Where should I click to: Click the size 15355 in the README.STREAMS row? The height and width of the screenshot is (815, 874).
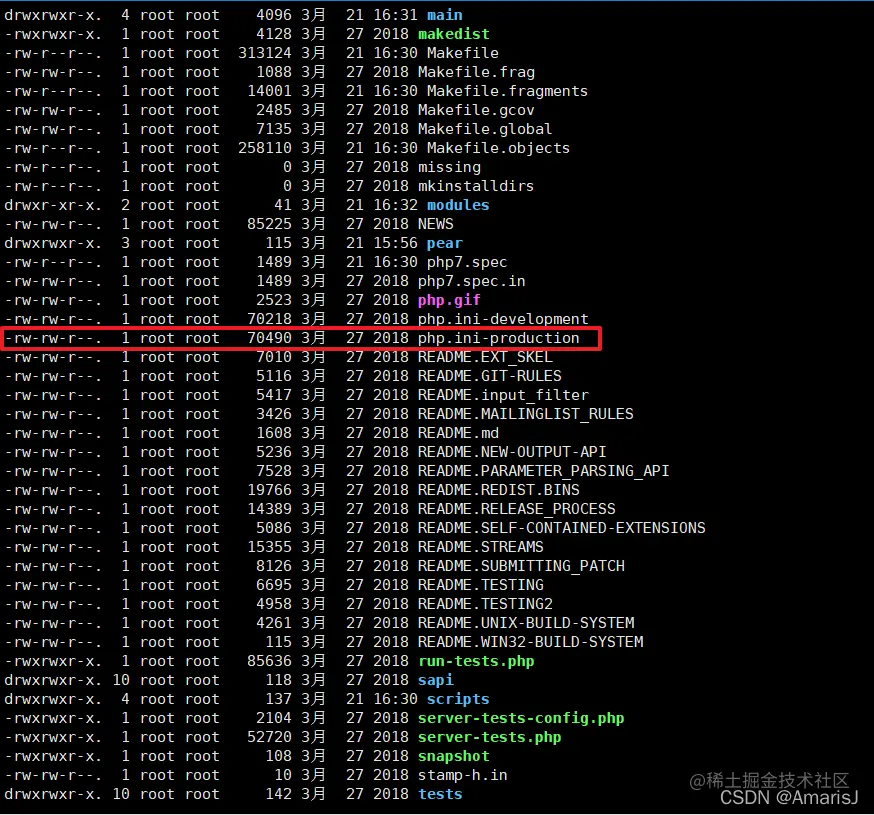269,547
